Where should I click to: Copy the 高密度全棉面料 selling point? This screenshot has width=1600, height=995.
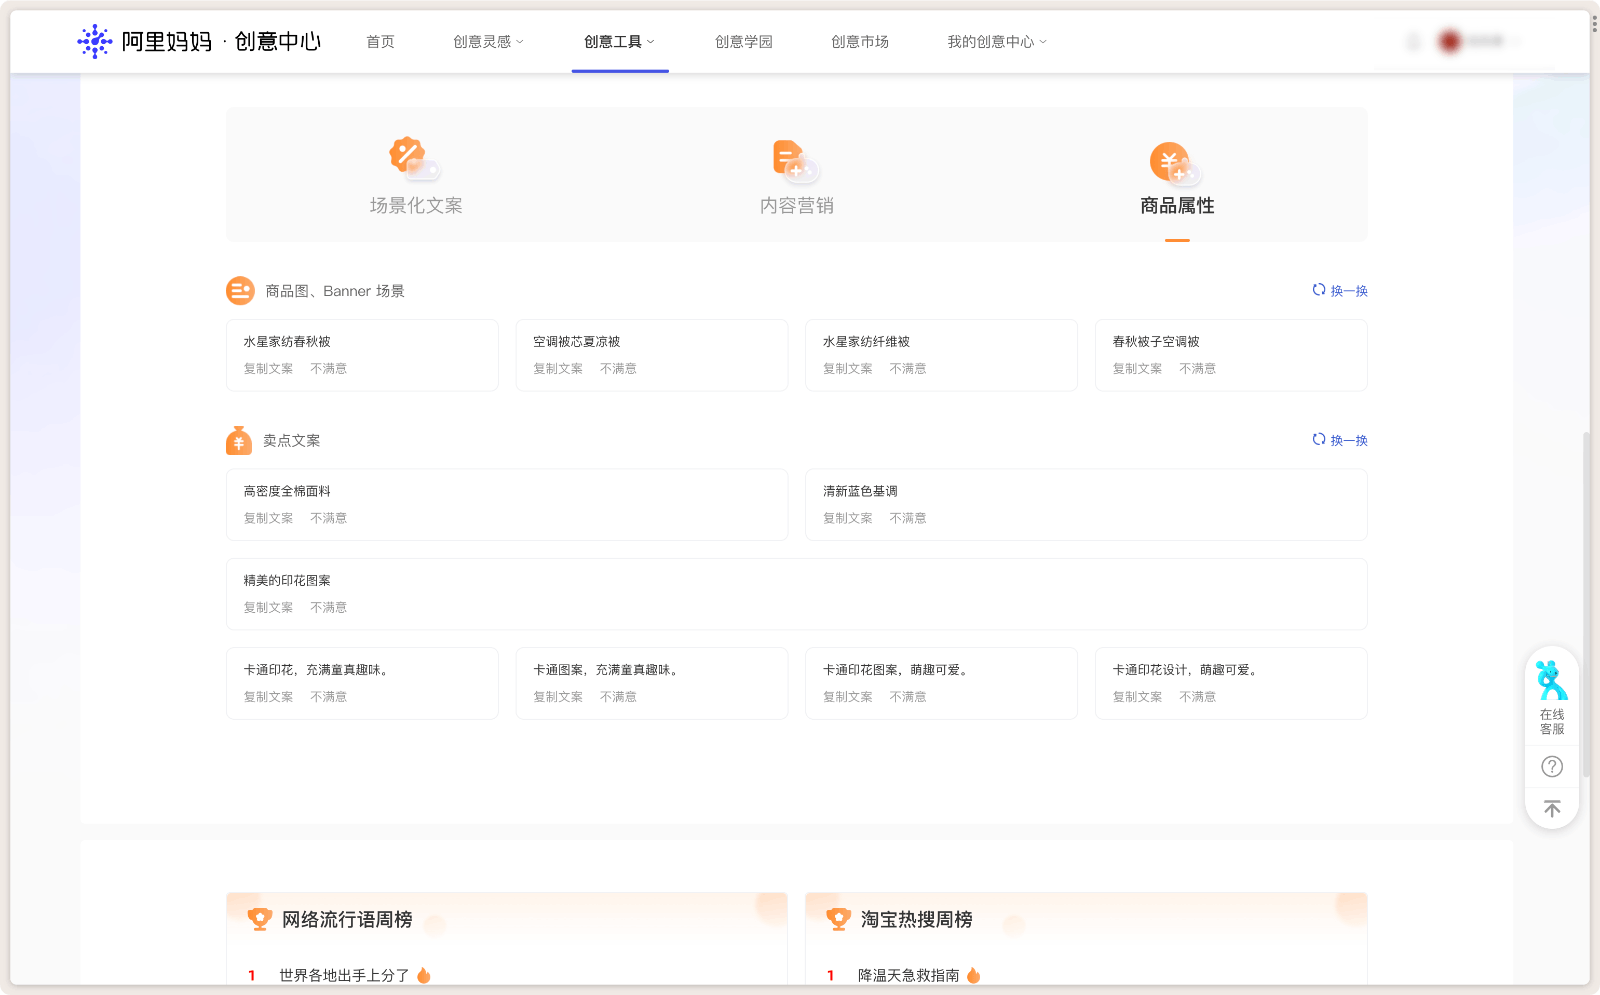(x=268, y=518)
